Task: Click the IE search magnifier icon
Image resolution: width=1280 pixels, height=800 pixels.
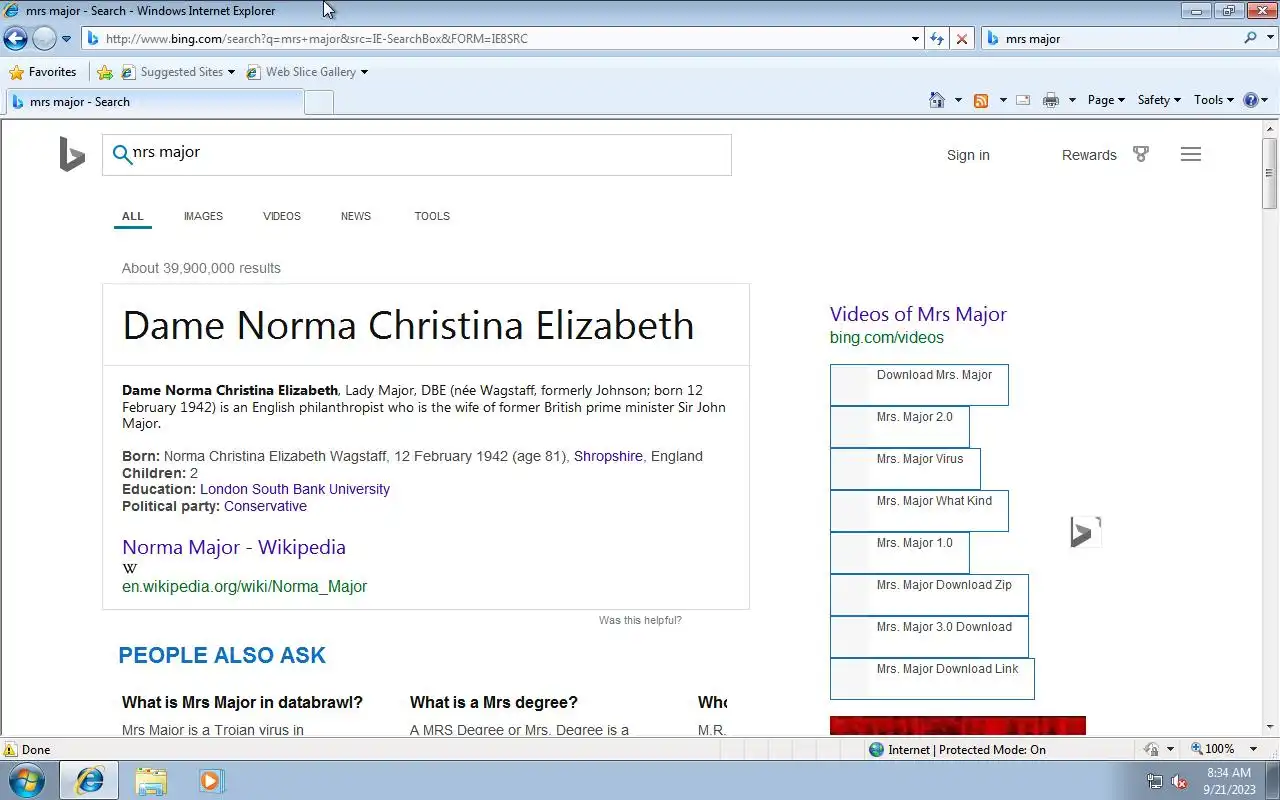Action: (1250, 38)
